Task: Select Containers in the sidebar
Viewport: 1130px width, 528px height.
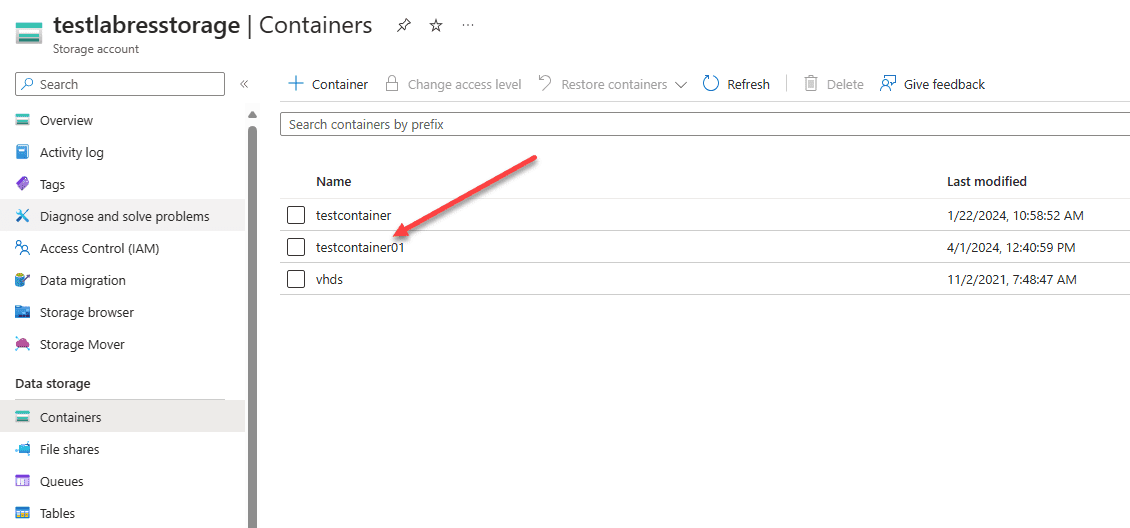Action: tap(71, 417)
